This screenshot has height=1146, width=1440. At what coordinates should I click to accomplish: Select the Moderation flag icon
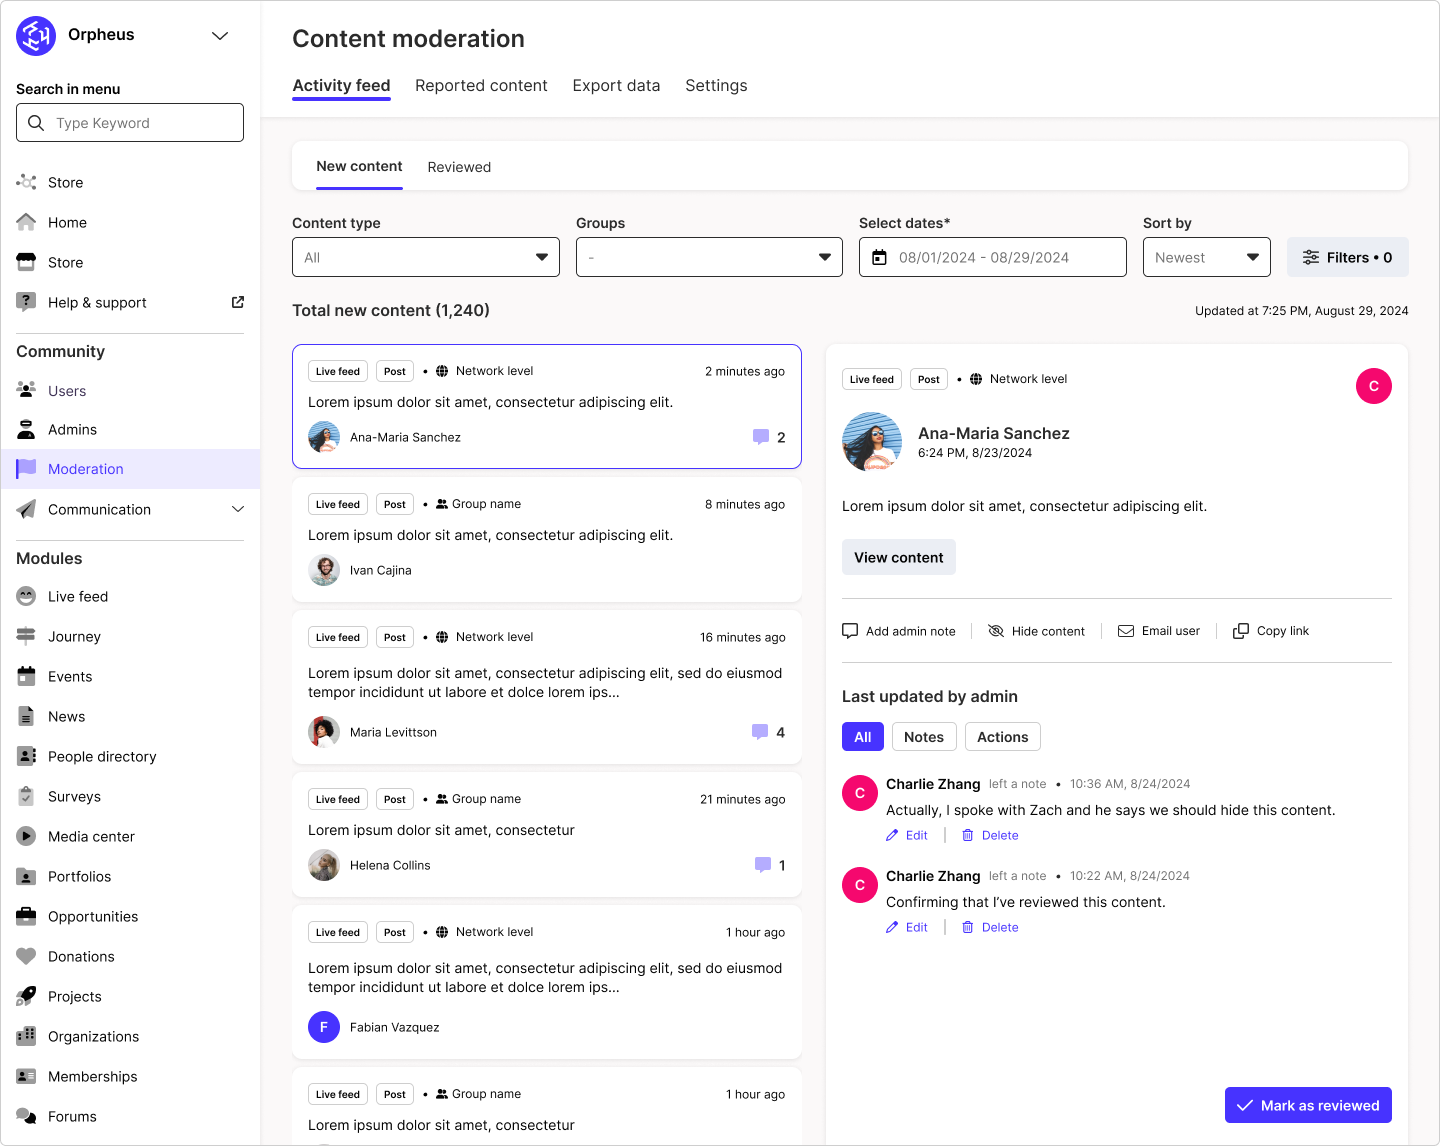tap(26, 468)
